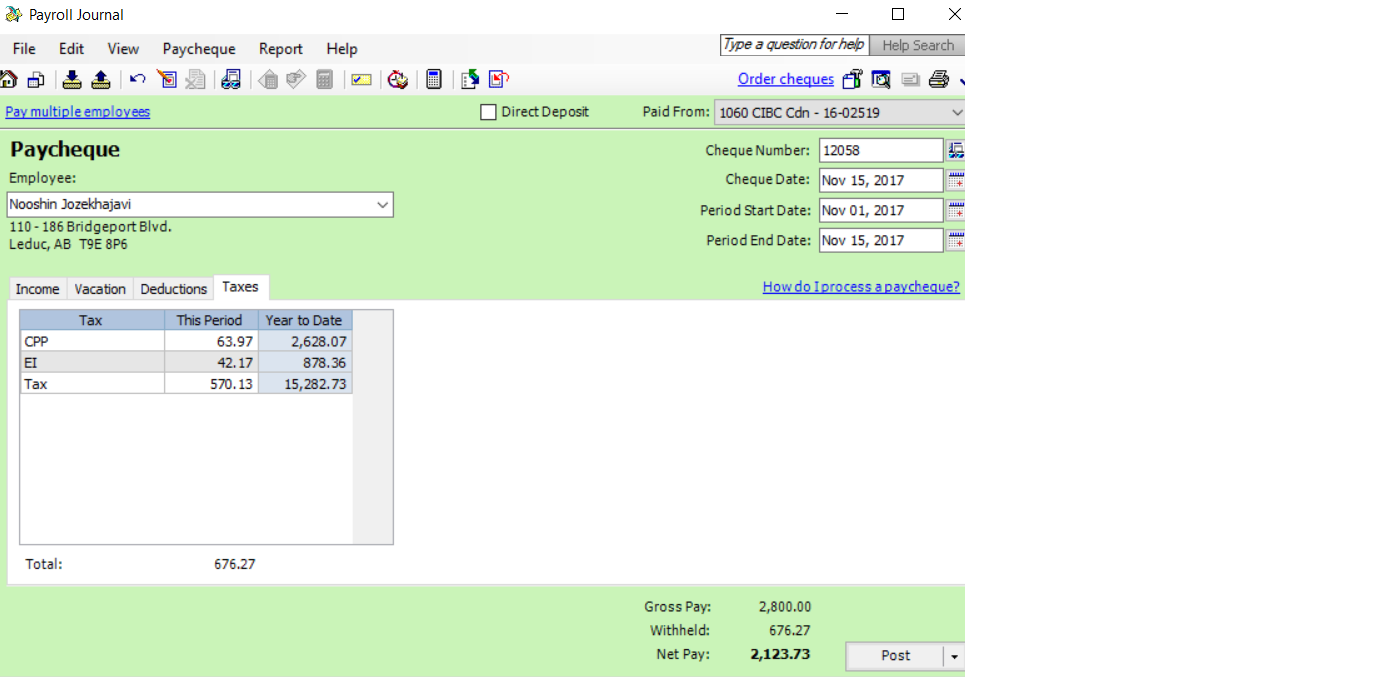This screenshot has height=677, width=1395.
Task: Open 'How do I process a paycheque?' link
Action: point(861,287)
